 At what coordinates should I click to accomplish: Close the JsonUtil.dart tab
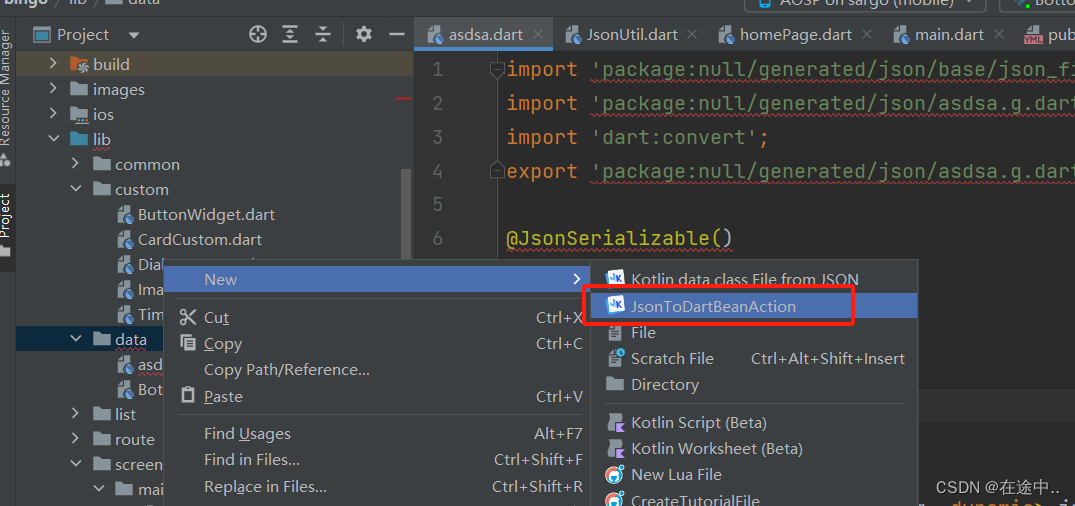(x=692, y=34)
